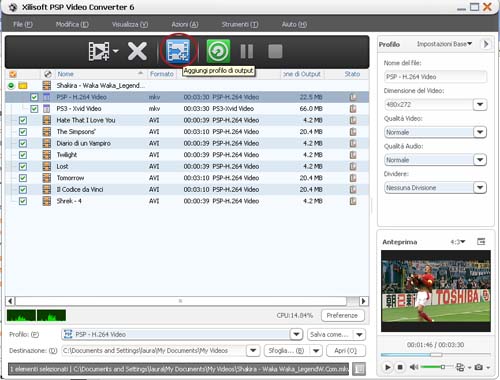Open the Azioni menu
The height and width of the screenshot is (380, 500).
point(185,24)
